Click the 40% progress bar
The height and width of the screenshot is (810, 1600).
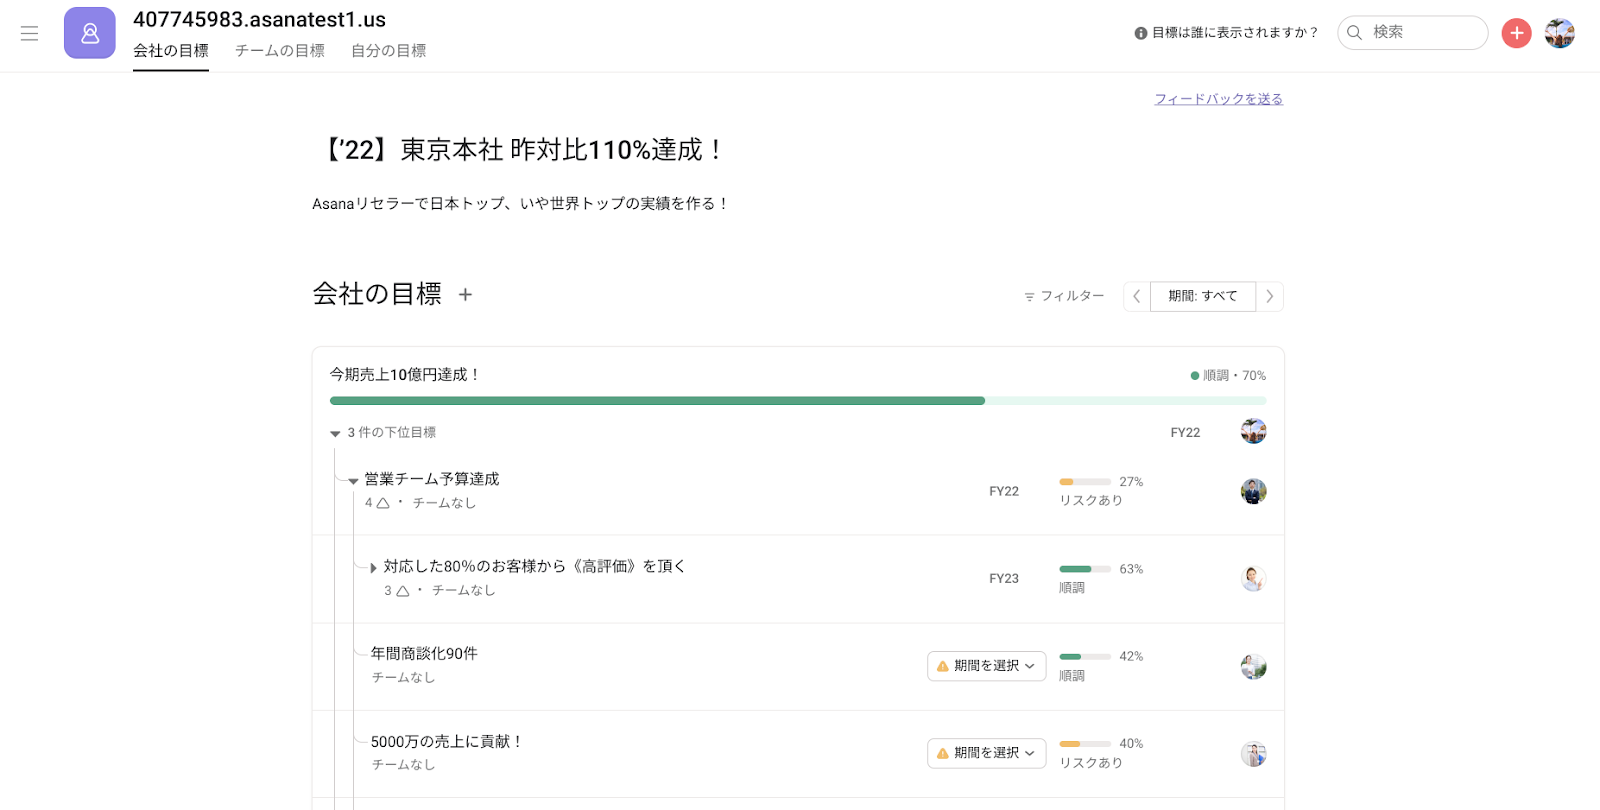click(1085, 744)
